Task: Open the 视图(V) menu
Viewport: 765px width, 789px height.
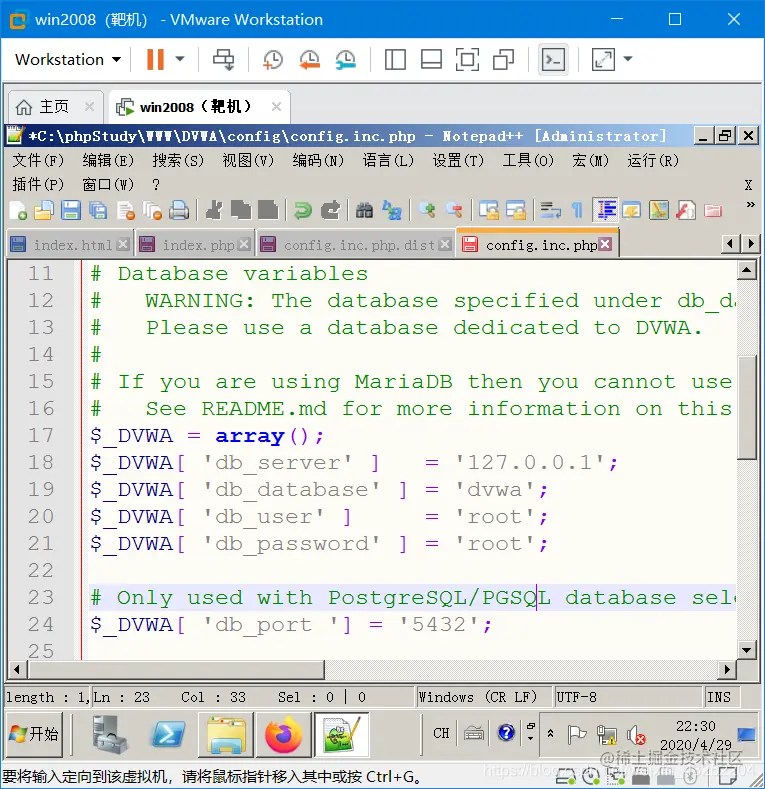Action: (248, 161)
